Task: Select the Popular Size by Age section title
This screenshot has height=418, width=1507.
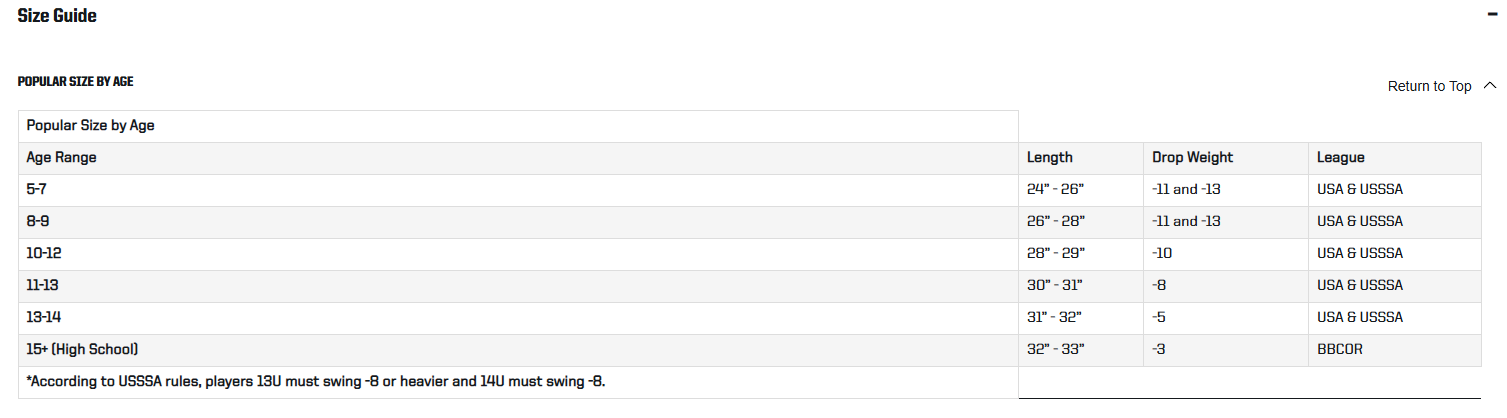Action: coord(76,81)
